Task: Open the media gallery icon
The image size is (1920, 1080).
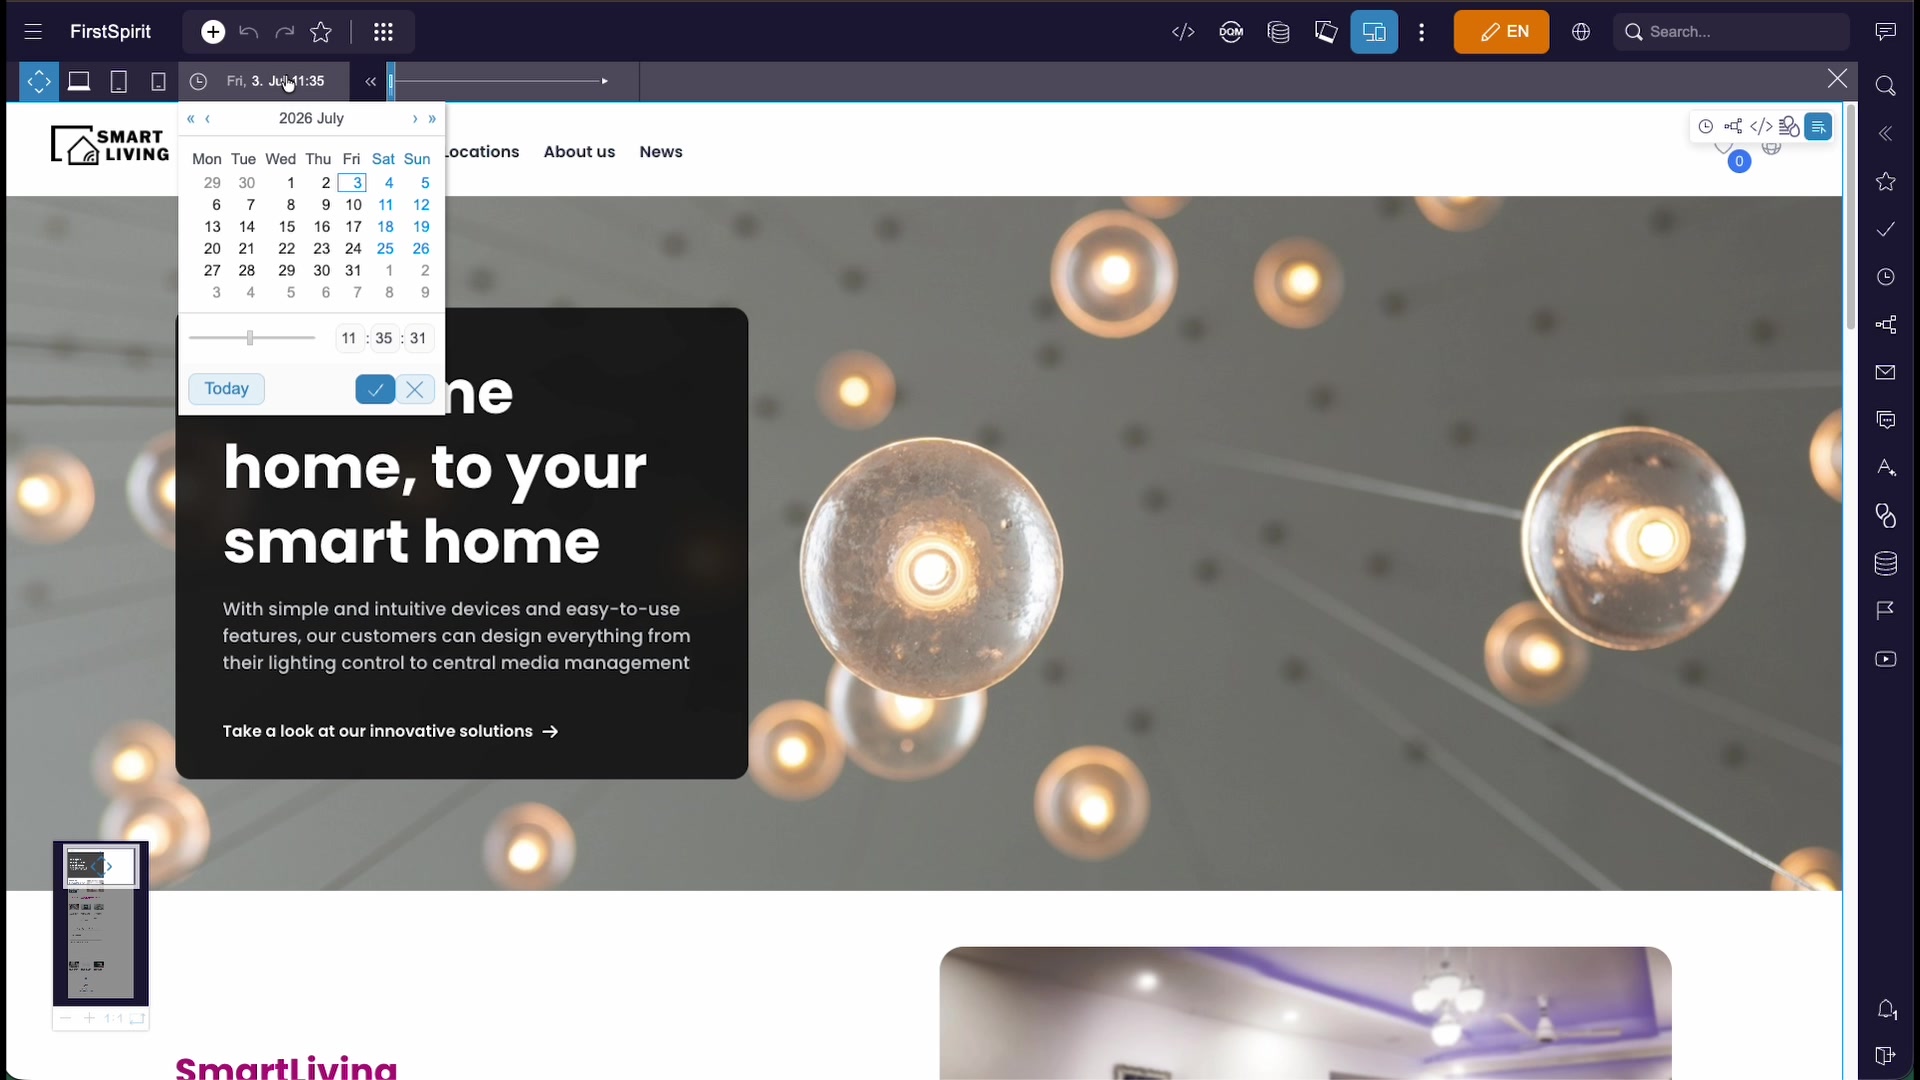Action: (1326, 32)
